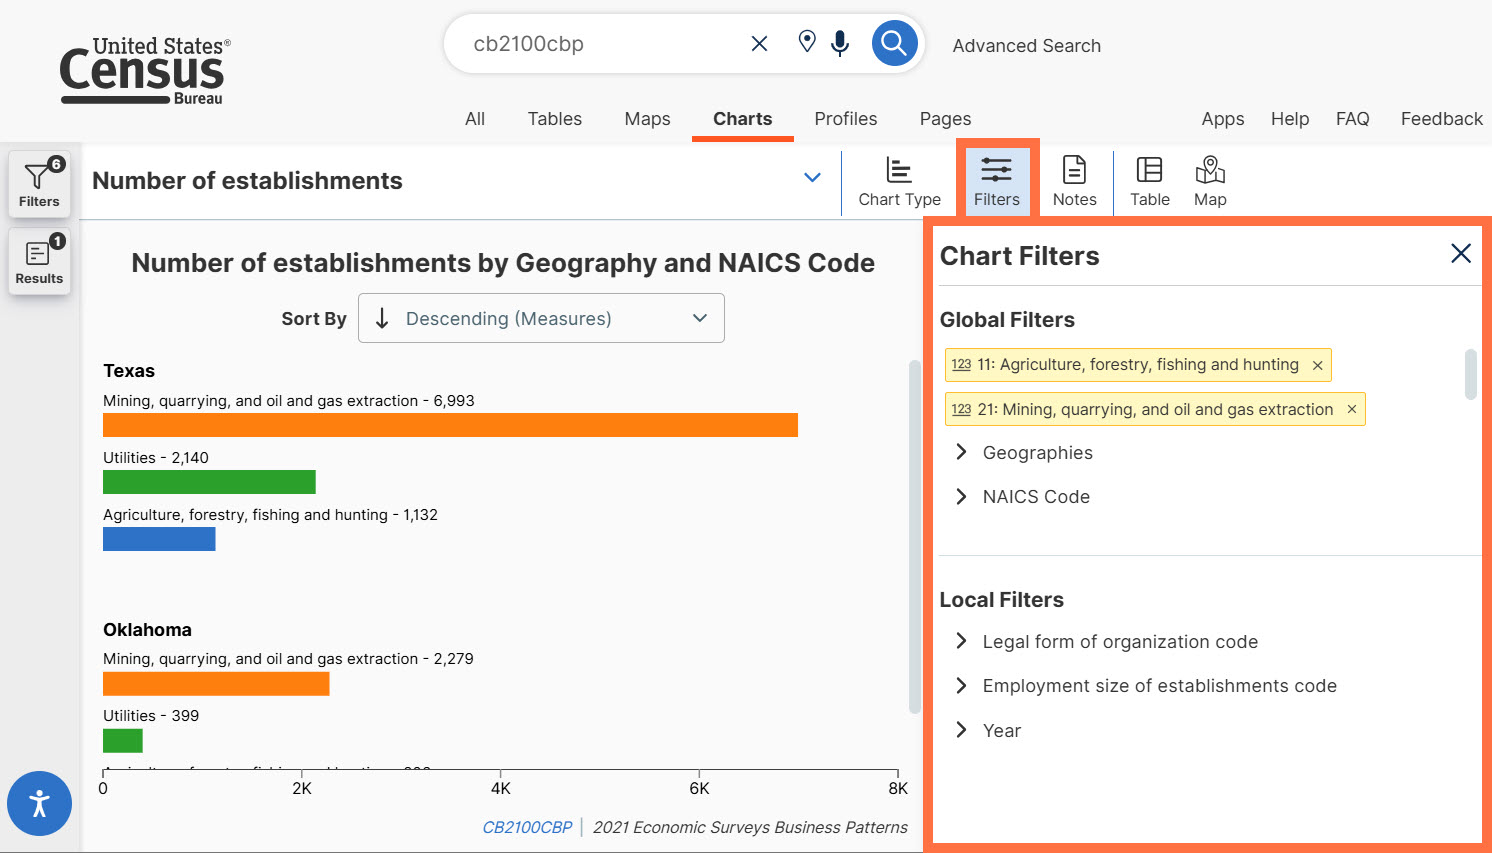The height and width of the screenshot is (853, 1492).
Task: Open the Notes panel
Action: tap(1074, 182)
